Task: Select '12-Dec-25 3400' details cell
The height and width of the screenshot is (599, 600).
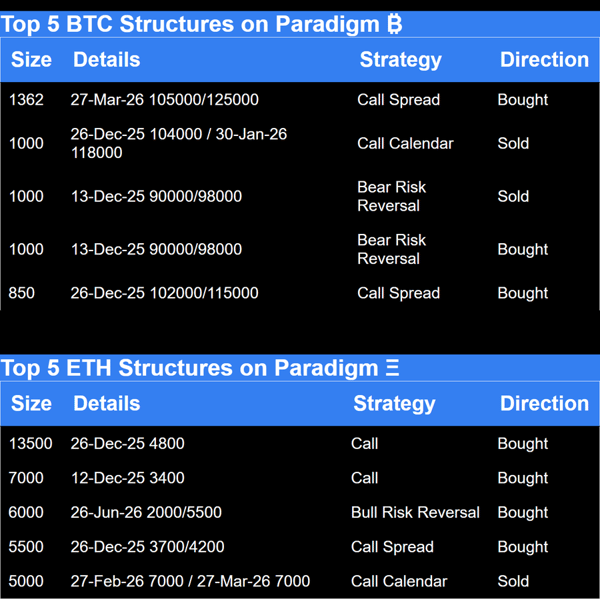Action: pos(128,478)
